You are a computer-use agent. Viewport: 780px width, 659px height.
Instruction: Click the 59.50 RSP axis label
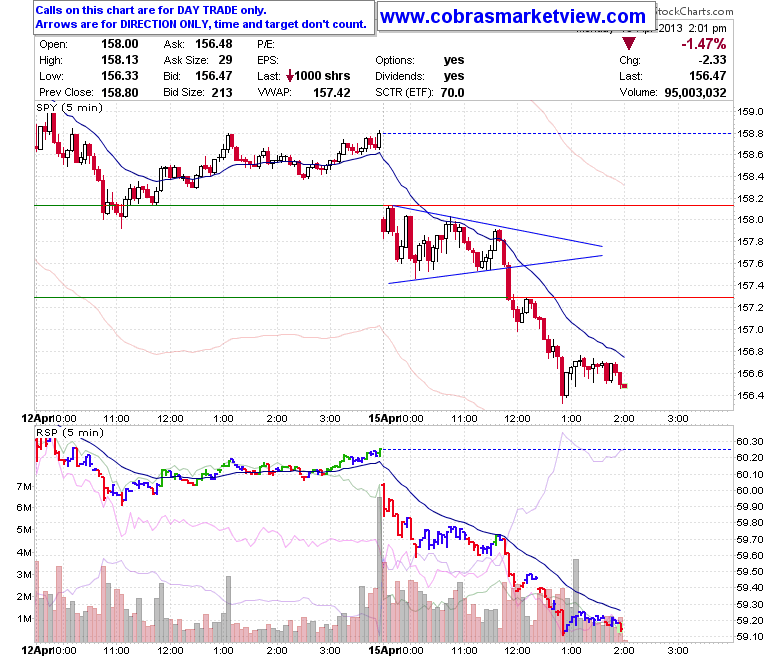750,572
